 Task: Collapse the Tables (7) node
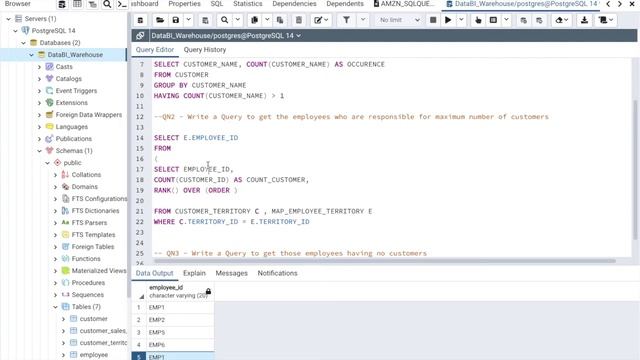[x=56, y=307]
